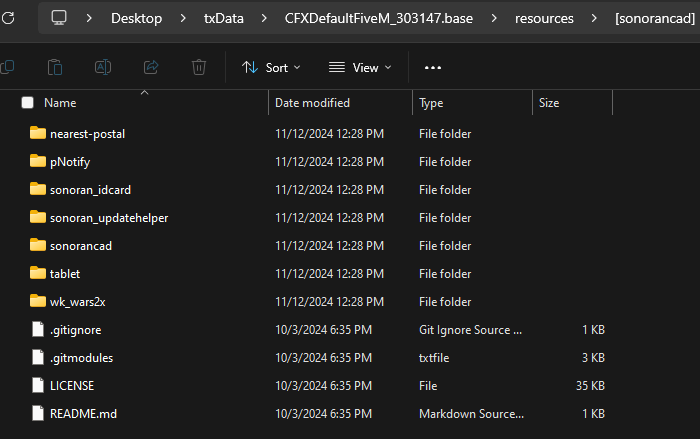
Task: Go to CFXDefaultFiveM_303147.base breadcrumb
Action: pyautogui.click(x=379, y=18)
